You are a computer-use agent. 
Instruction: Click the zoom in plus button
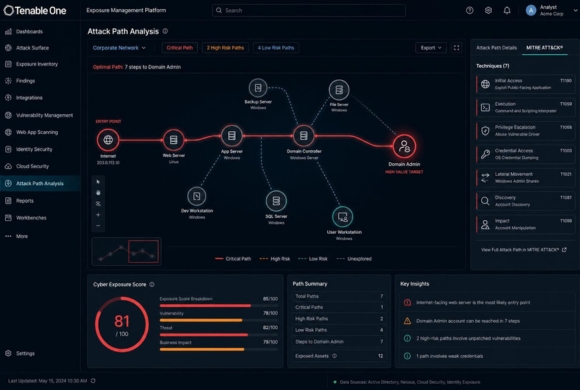click(98, 215)
